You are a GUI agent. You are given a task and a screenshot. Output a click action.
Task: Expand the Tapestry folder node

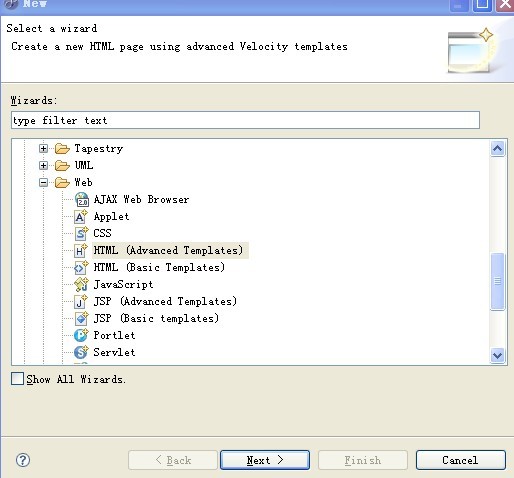[43, 148]
